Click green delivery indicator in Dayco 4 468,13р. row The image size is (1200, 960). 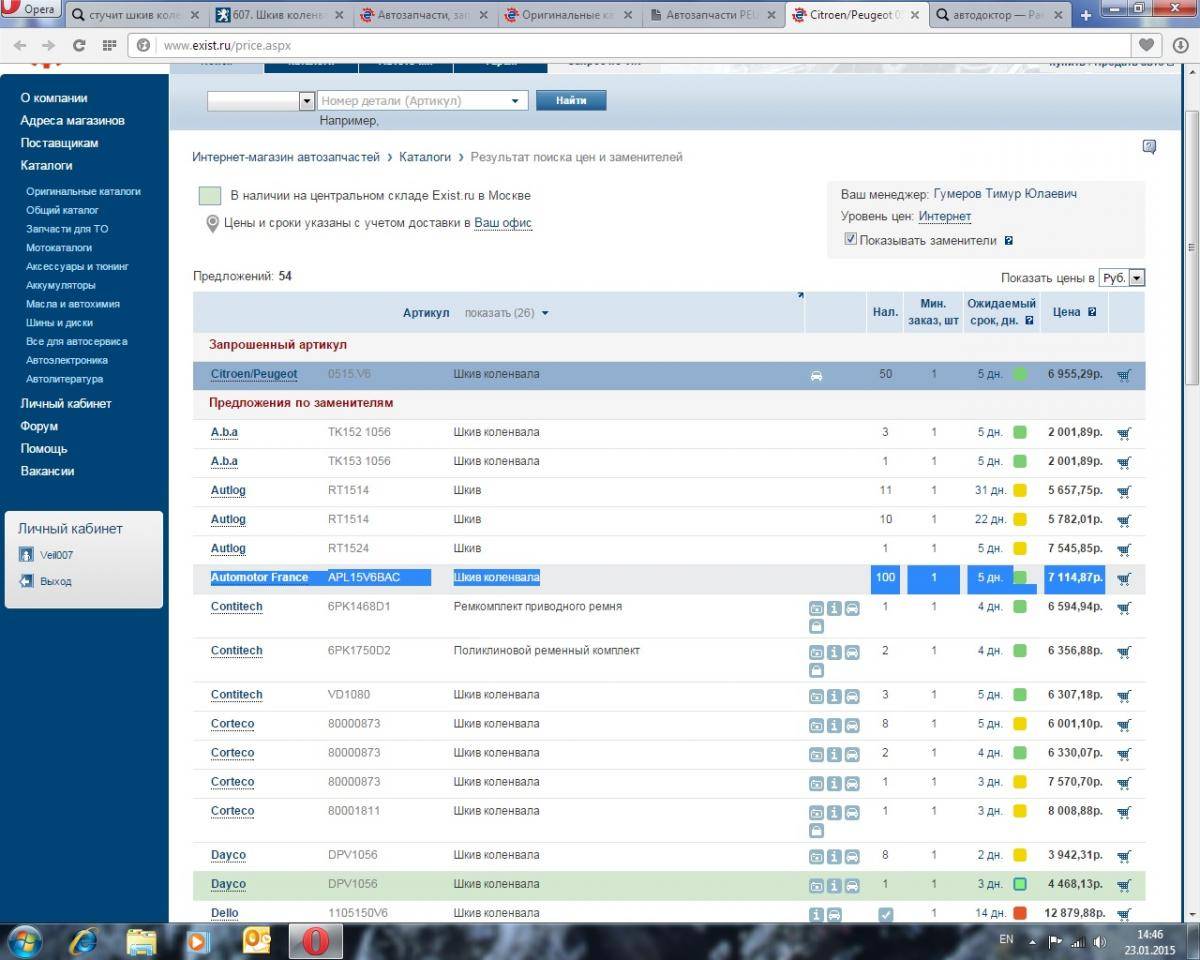tap(1020, 885)
